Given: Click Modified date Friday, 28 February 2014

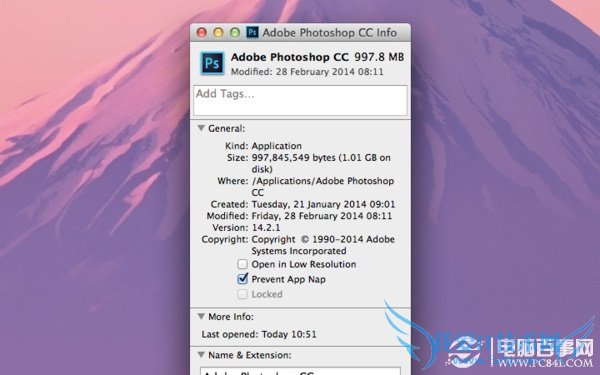Looking at the screenshot, I should pos(322,216).
